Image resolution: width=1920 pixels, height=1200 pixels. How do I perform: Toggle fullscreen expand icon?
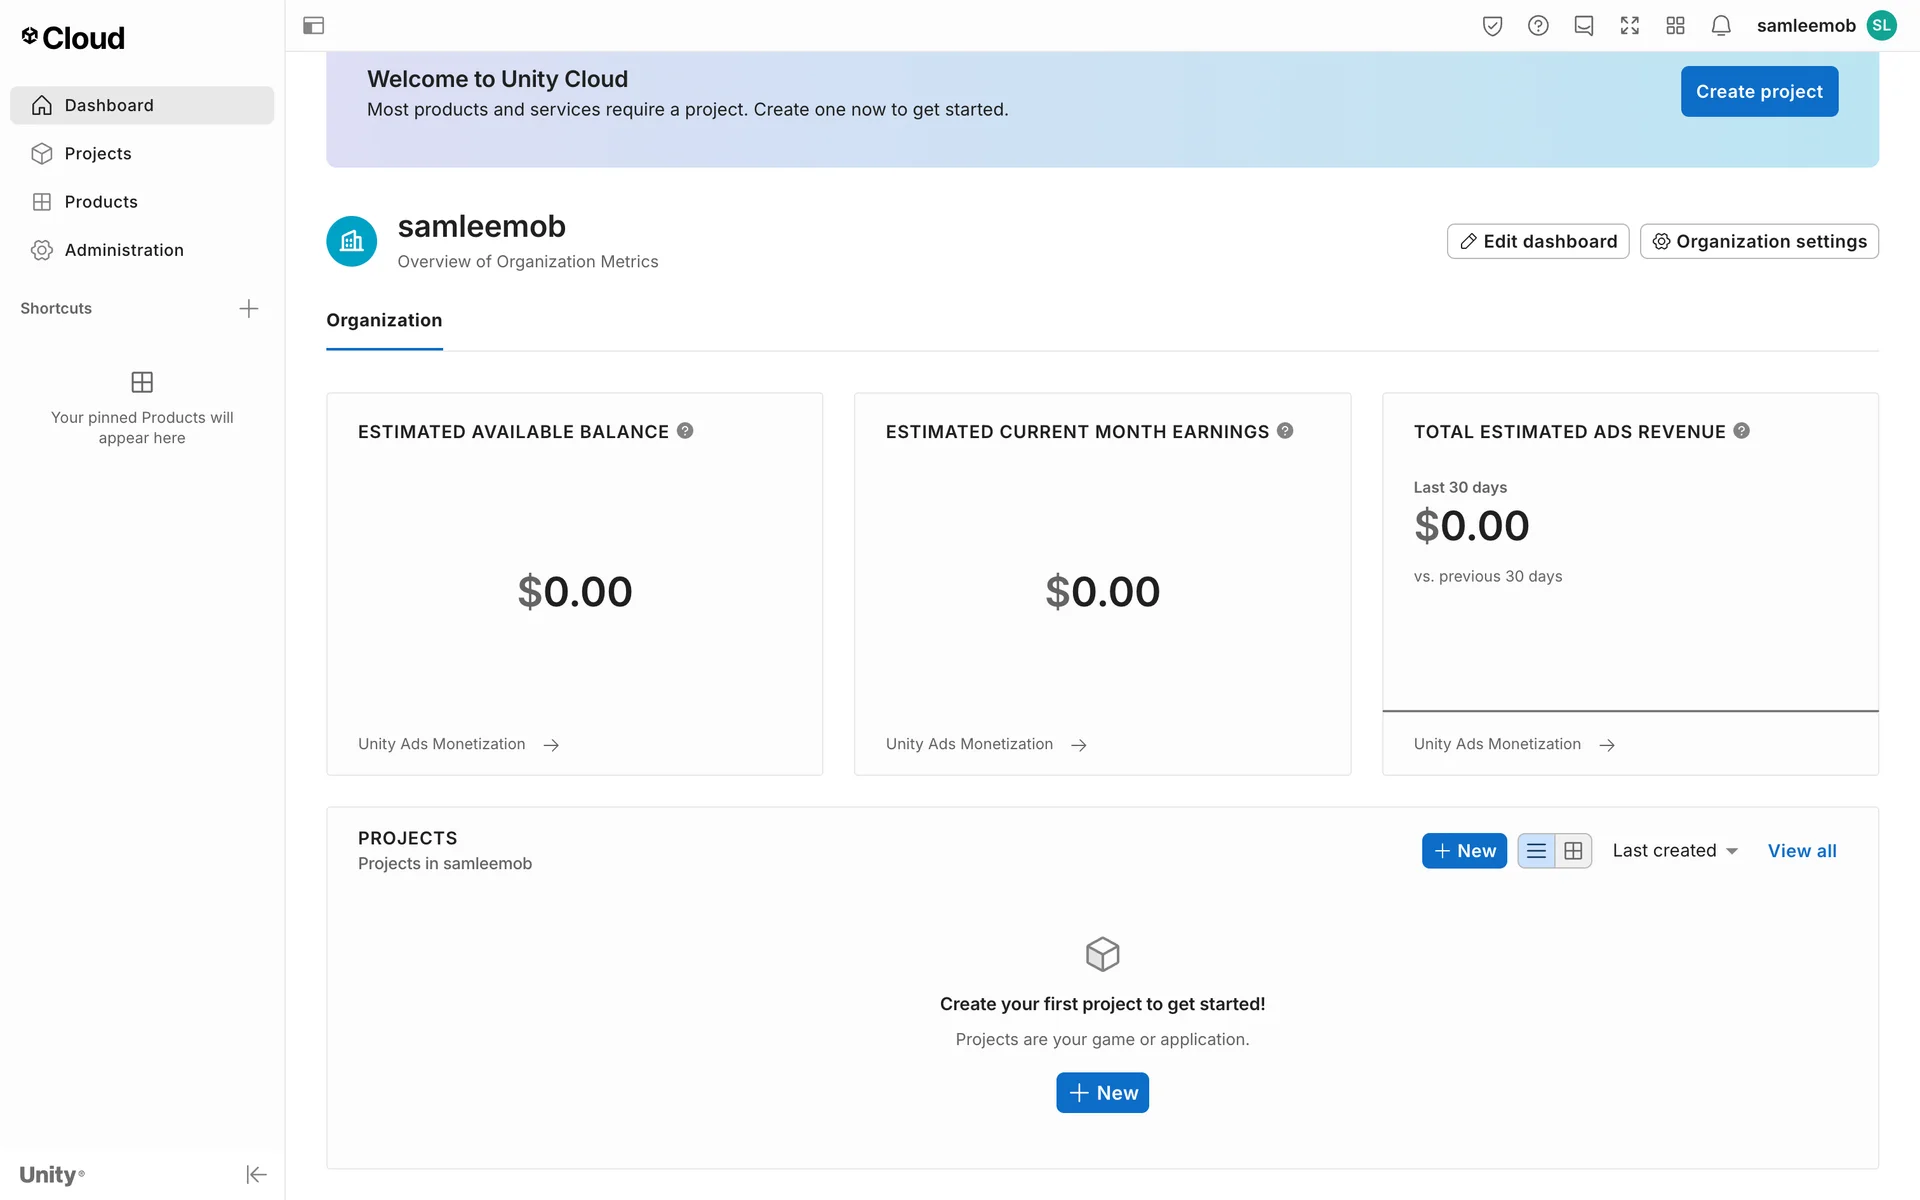(1629, 26)
